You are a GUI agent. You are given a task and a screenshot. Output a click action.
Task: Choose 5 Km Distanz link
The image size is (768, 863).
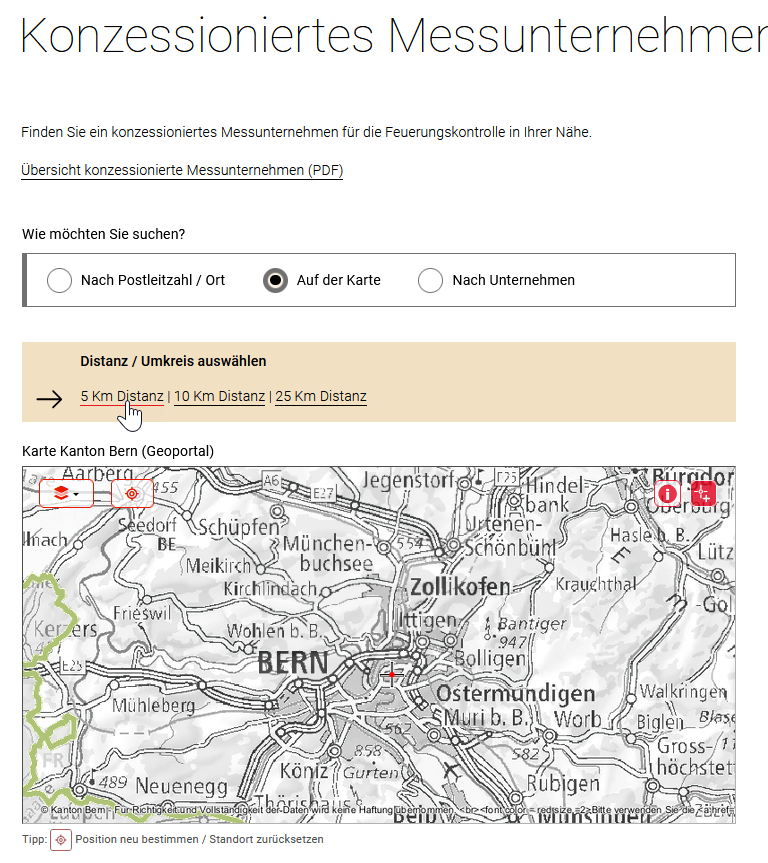coord(122,396)
